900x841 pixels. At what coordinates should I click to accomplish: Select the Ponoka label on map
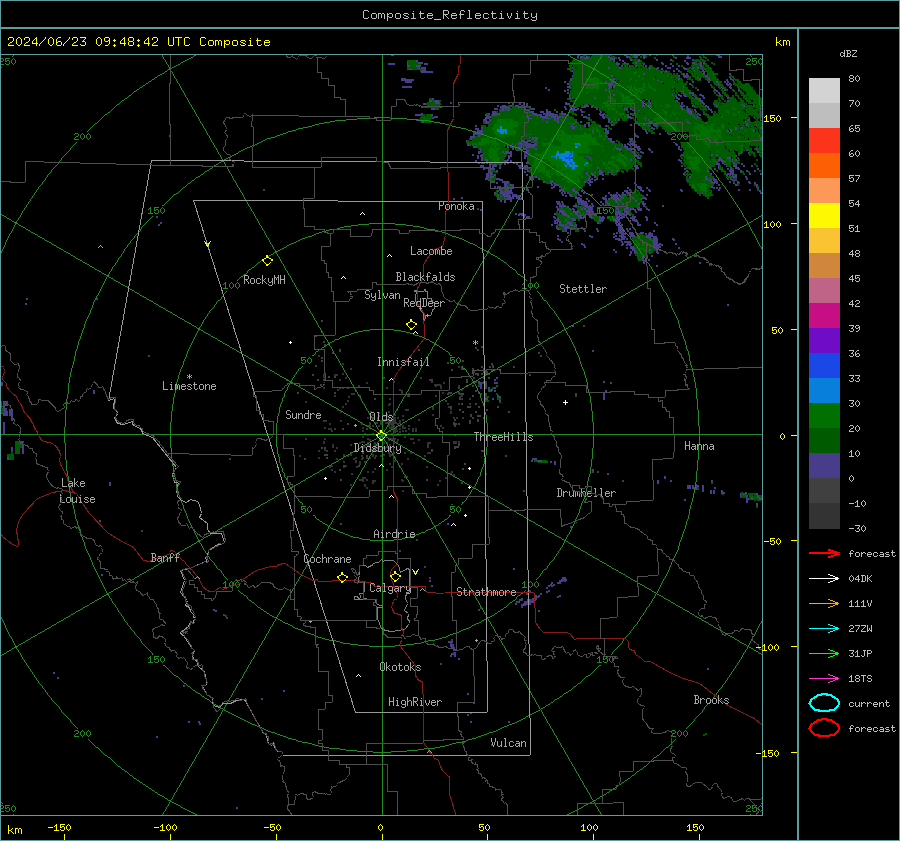tap(456, 206)
